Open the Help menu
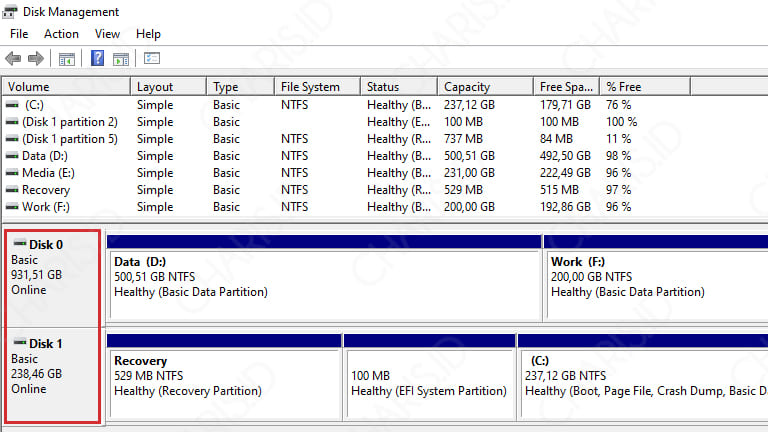This screenshot has width=768, height=432. tap(148, 34)
